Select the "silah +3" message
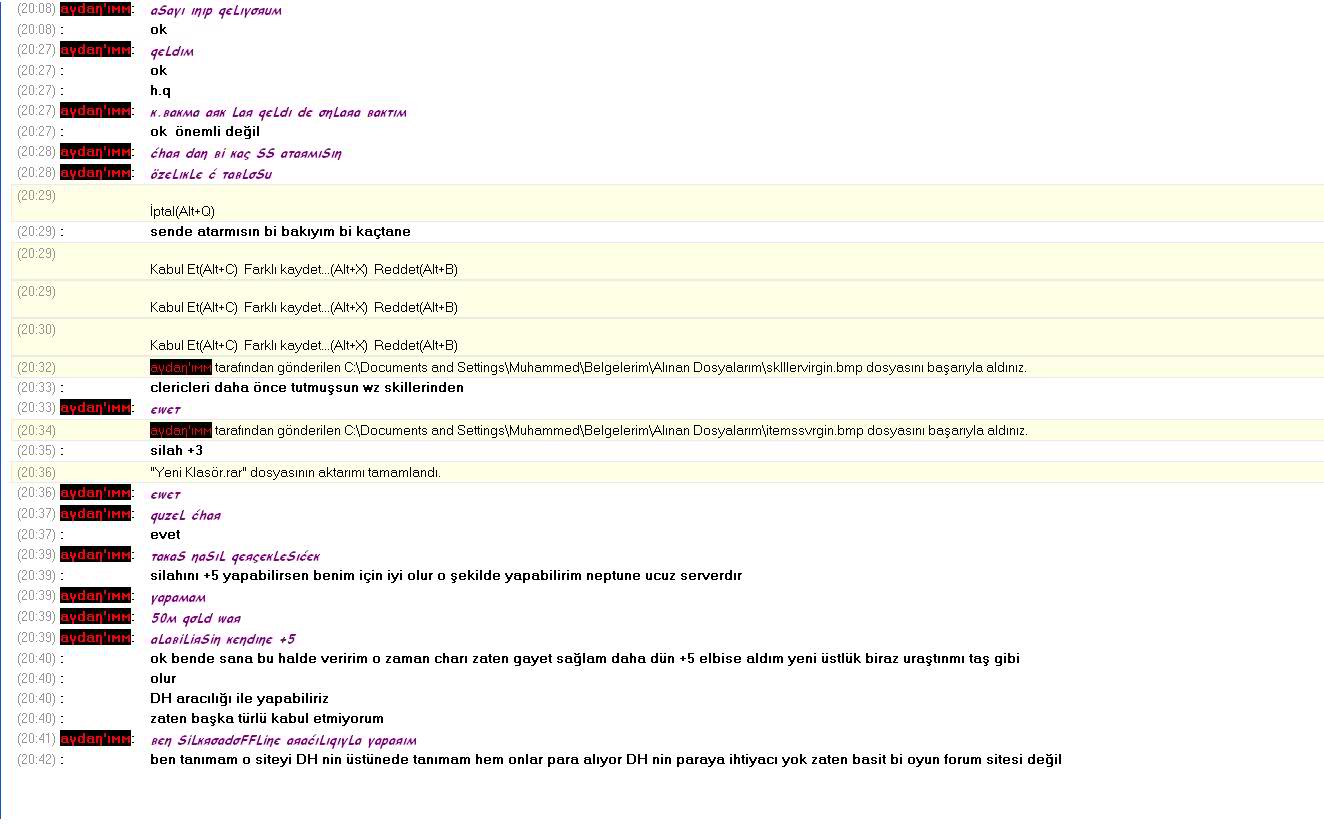The width and height of the screenshot is (1324, 824). click(177, 451)
